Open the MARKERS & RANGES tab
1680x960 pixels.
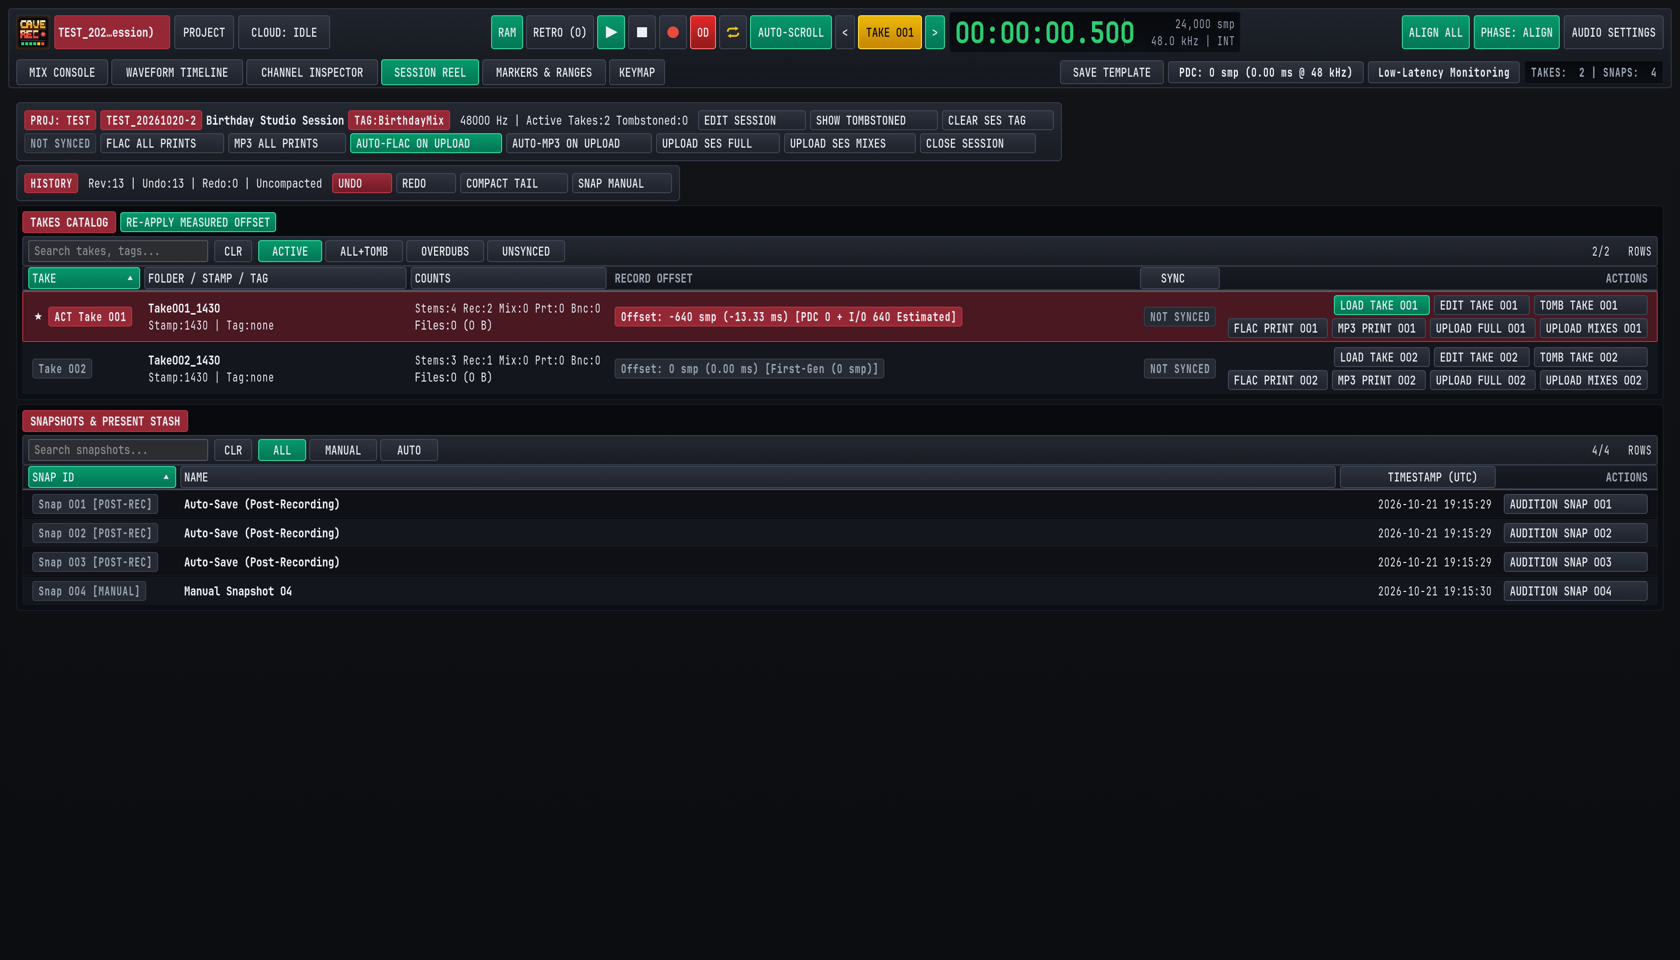(x=544, y=72)
